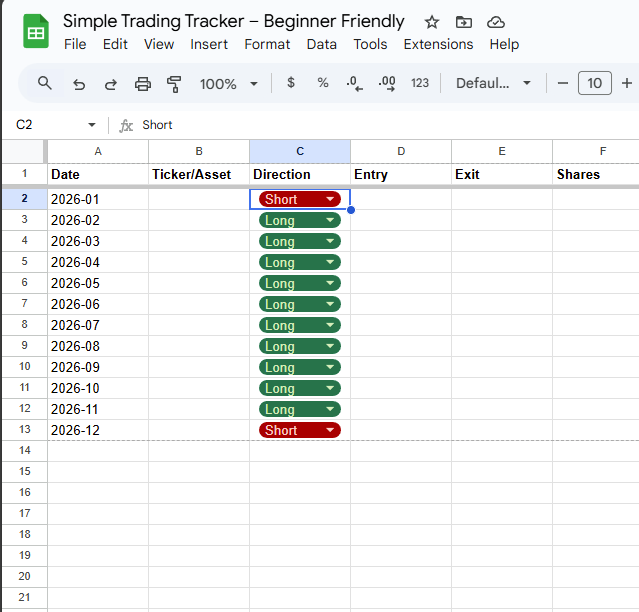639x612 pixels.
Task: Star the Simple Trading Tracker document
Action: [x=432, y=22]
